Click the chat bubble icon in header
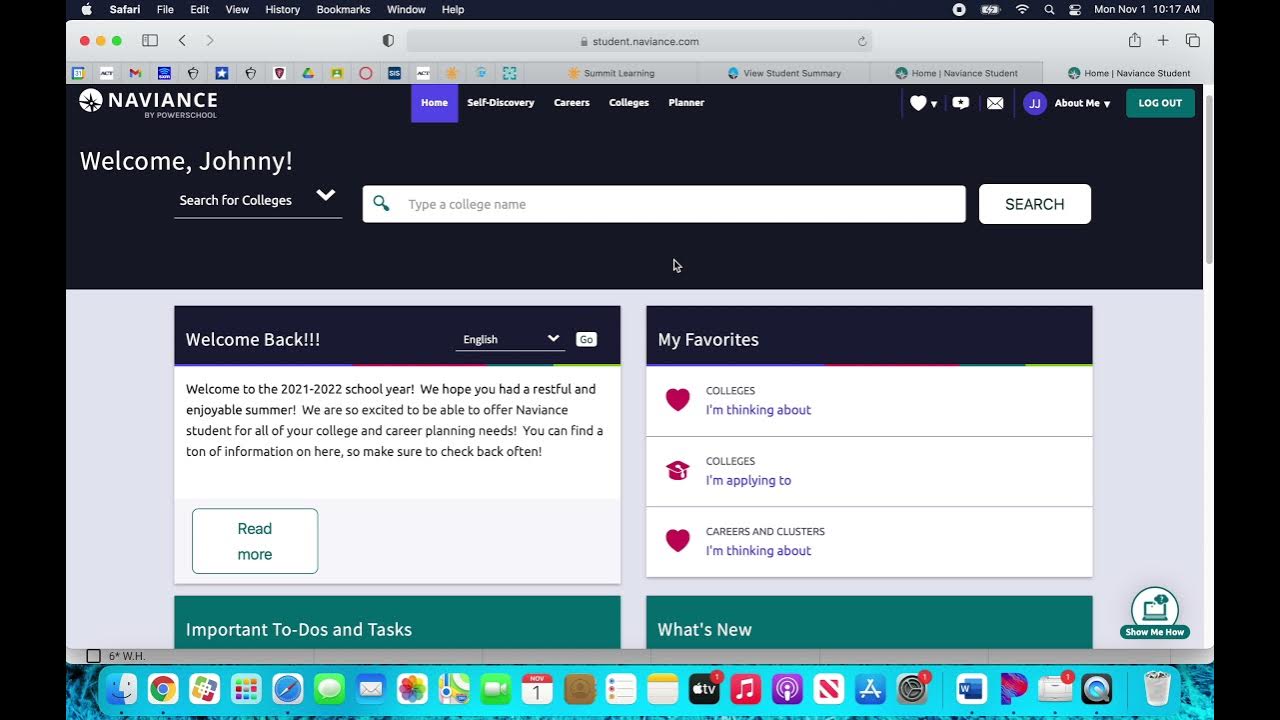The image size is (1280, 720). pos(961,103)
